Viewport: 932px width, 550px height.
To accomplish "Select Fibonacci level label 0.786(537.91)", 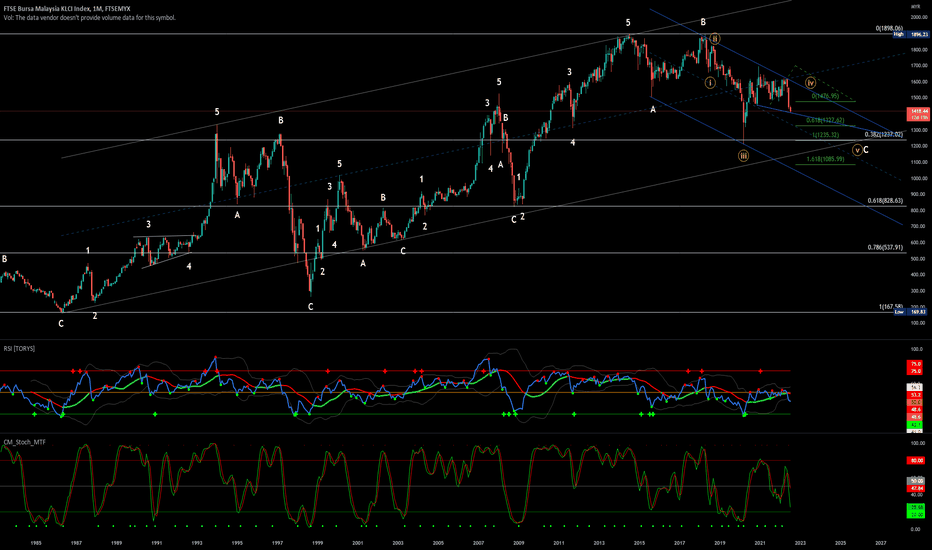I will coord(885,247).
